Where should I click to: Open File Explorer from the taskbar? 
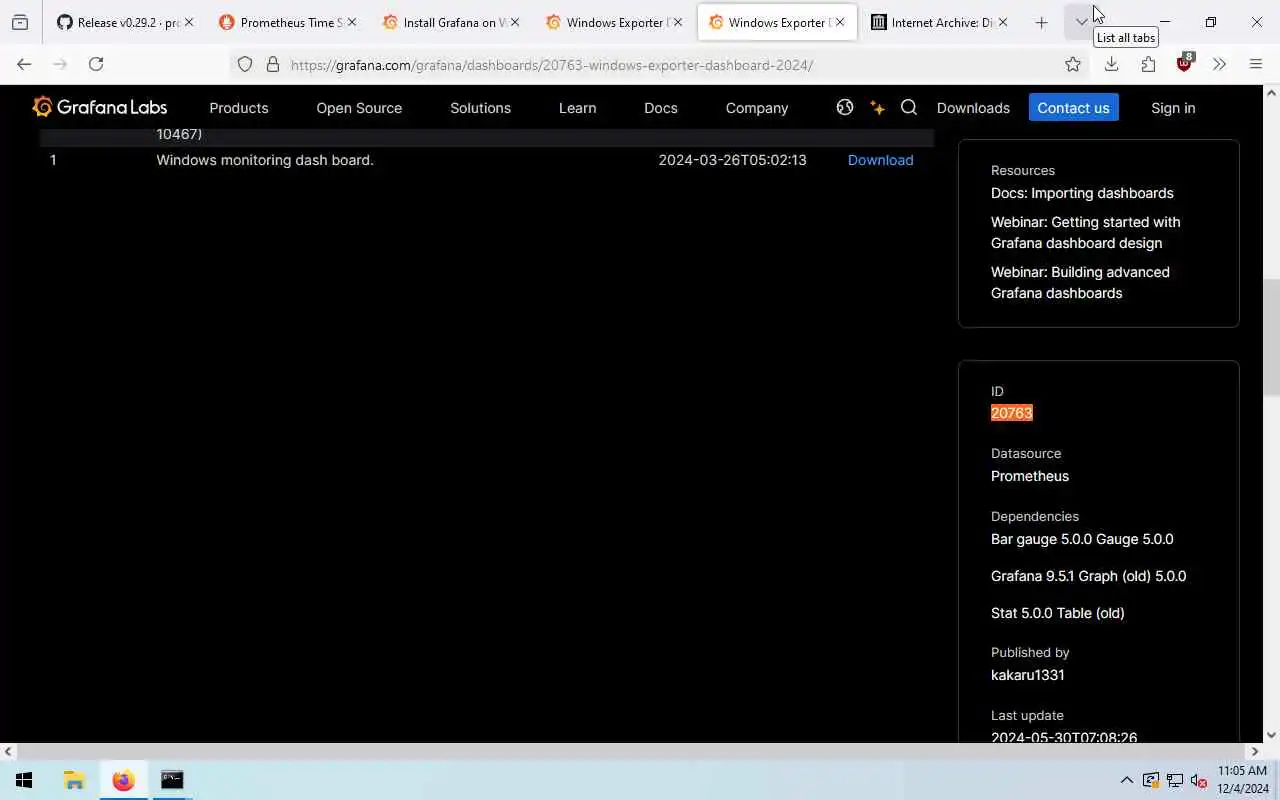tap(74, 780)
